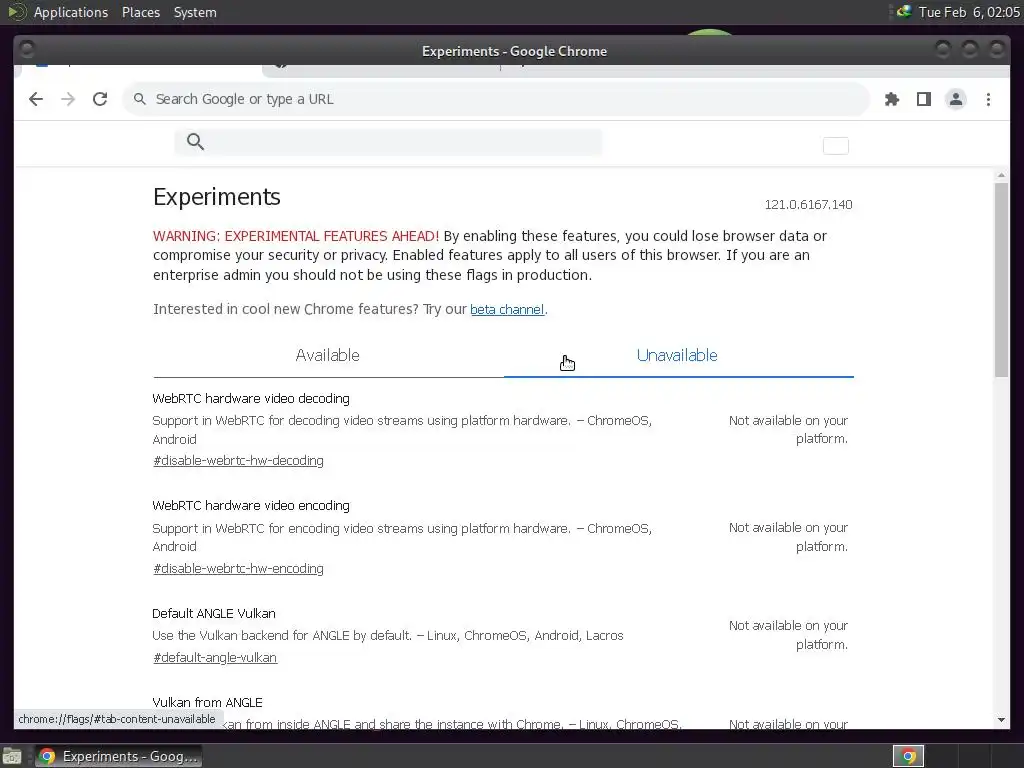Reload the Experiments page
Screen dimensions: 1024x768
point(100,99)
